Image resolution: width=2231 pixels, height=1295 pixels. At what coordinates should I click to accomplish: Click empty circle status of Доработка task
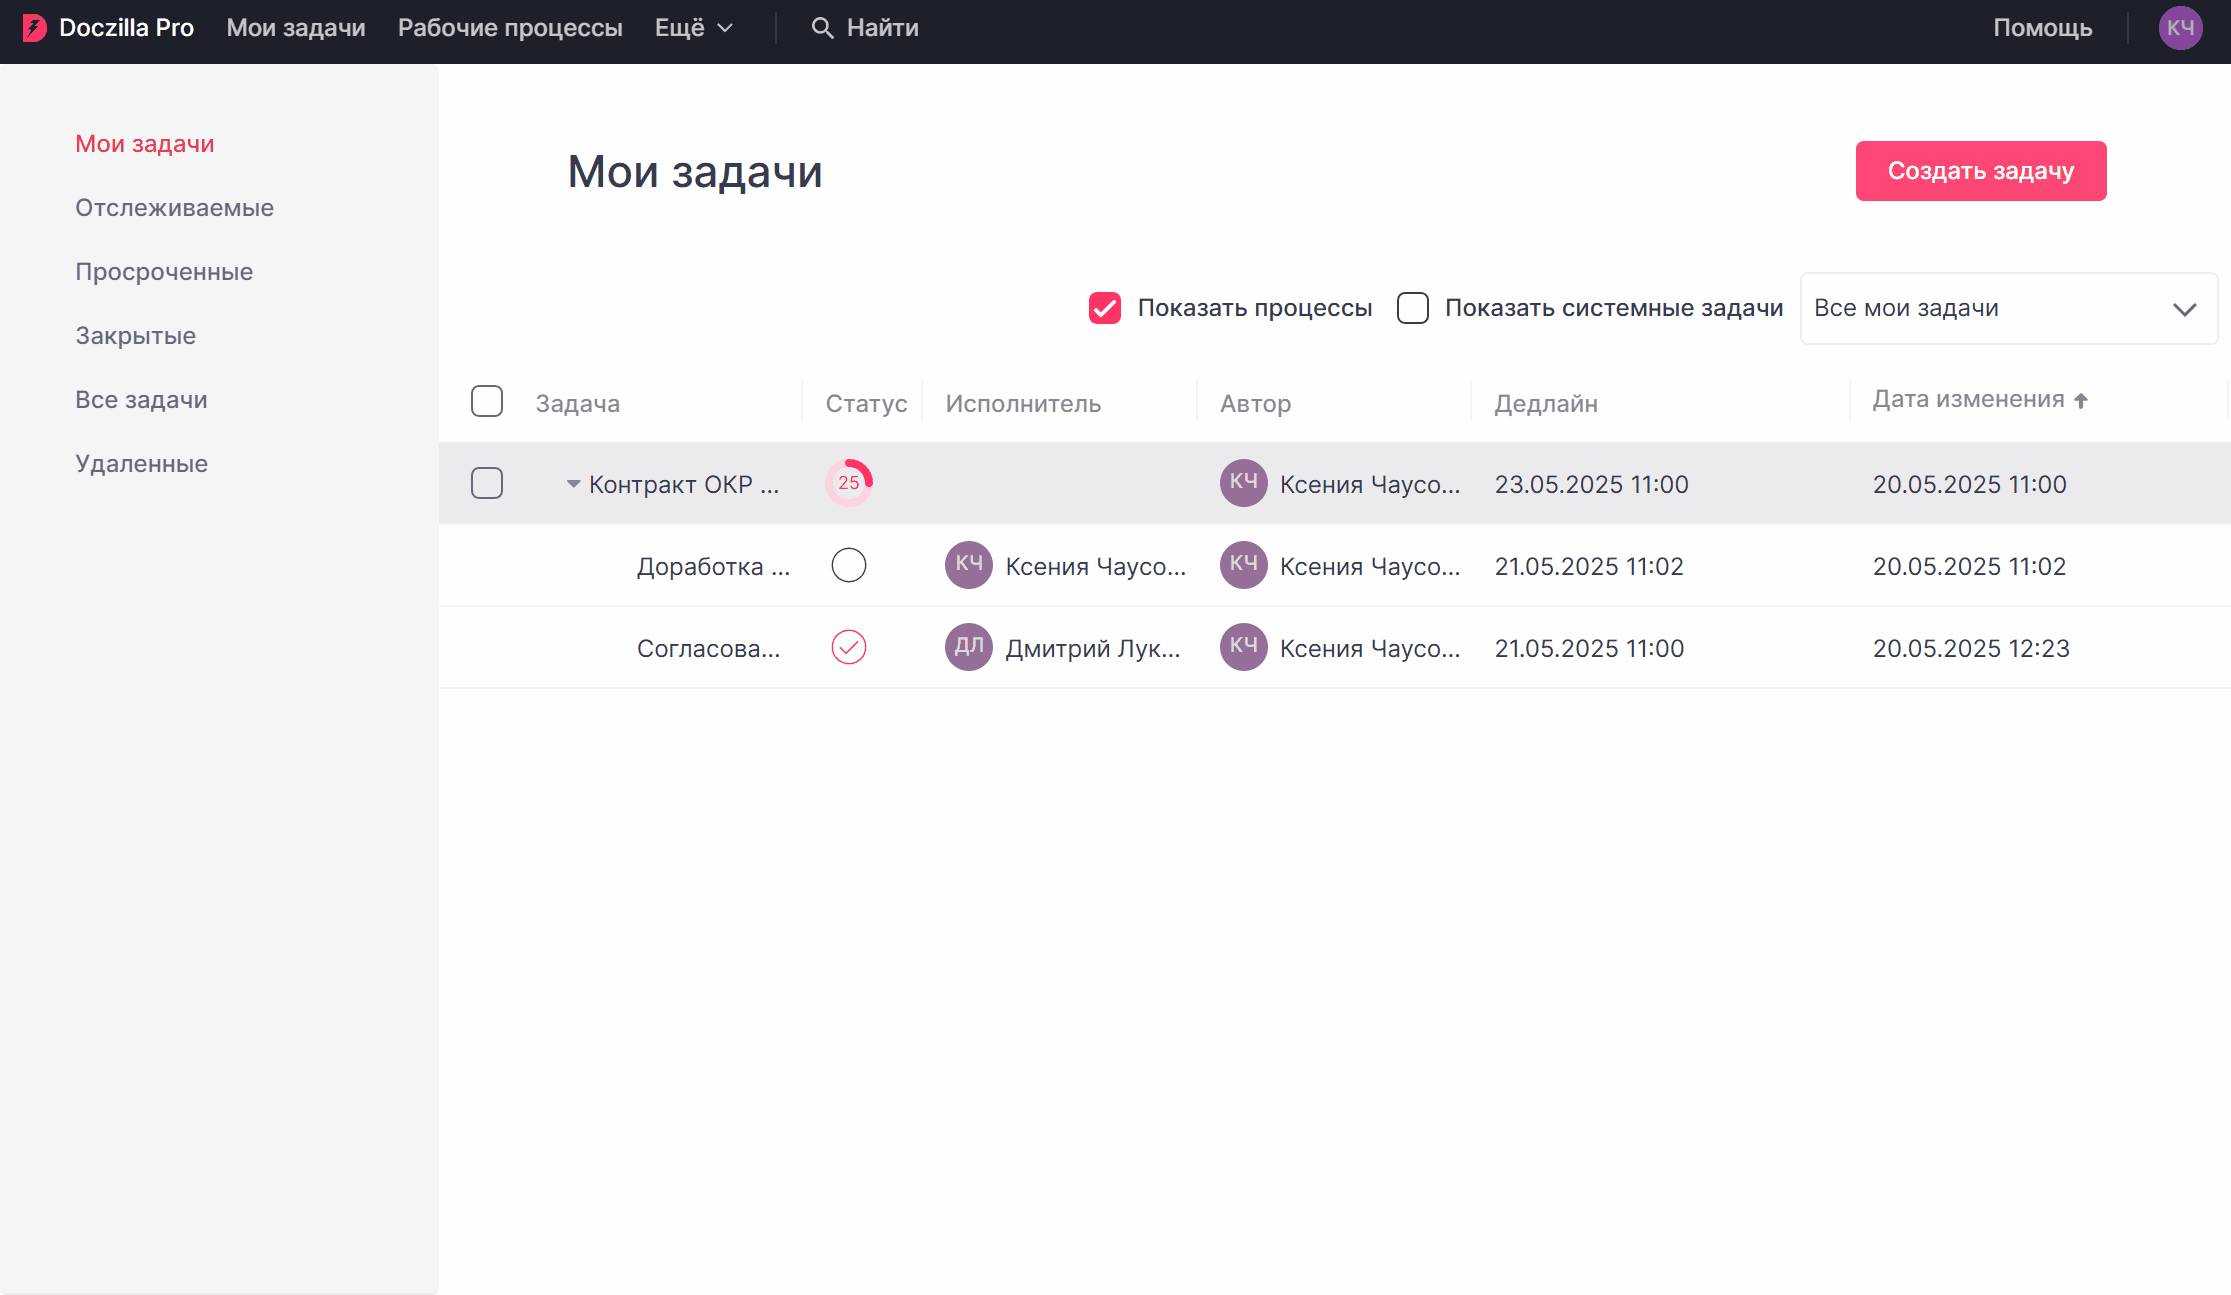tap(849, 565)
